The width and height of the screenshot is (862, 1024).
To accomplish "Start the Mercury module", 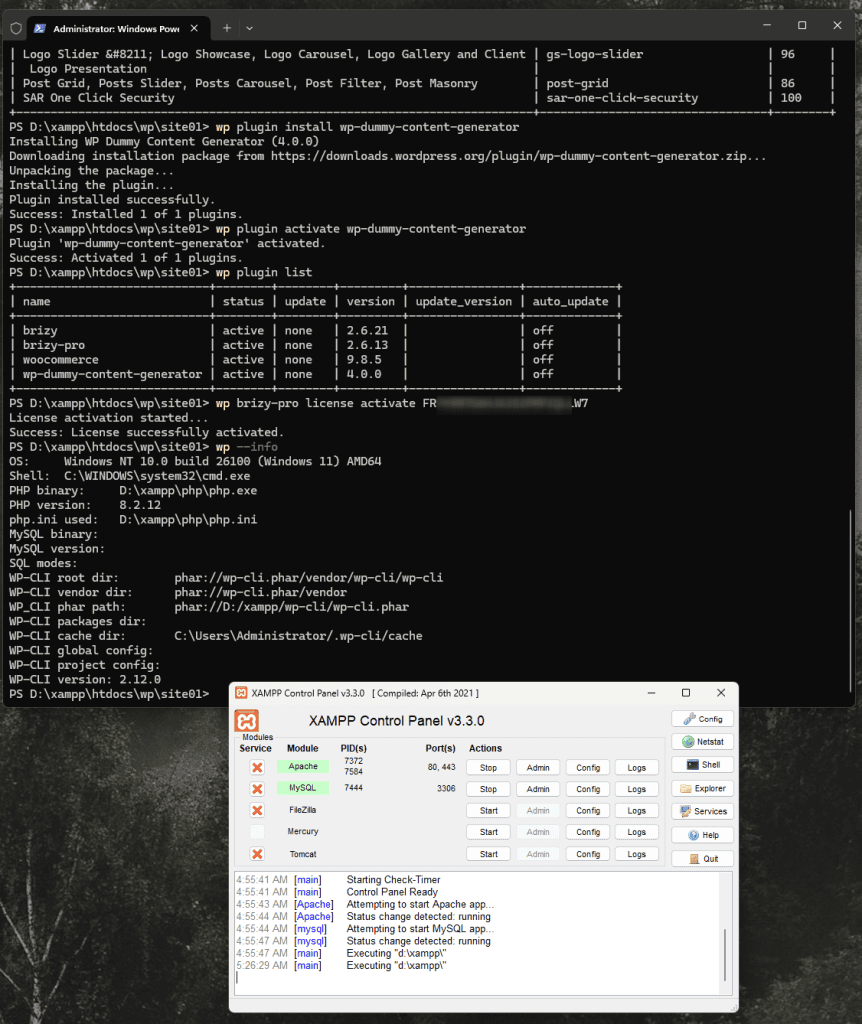I will pos(488,832).
